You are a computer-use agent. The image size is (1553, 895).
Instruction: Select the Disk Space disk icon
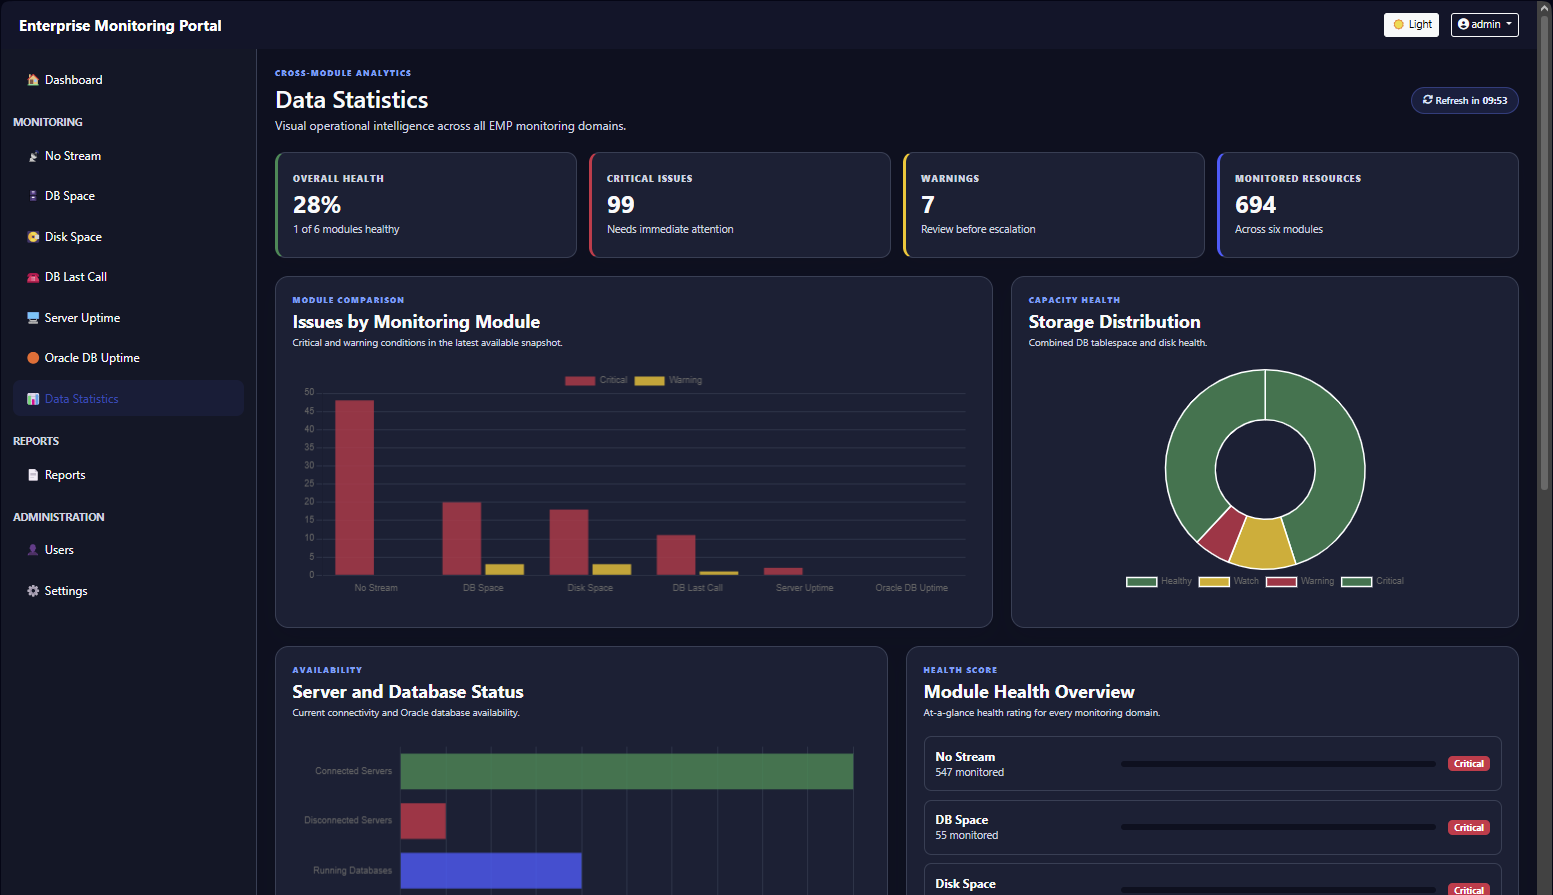33,237
